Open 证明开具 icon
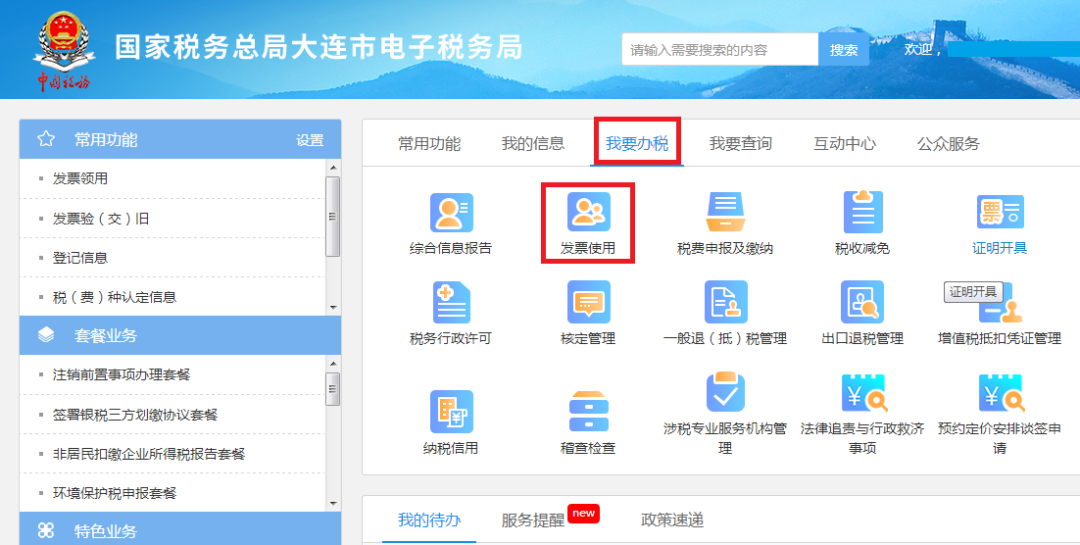This screenshot has height=545, width=1080. [x=1000, y=212]
